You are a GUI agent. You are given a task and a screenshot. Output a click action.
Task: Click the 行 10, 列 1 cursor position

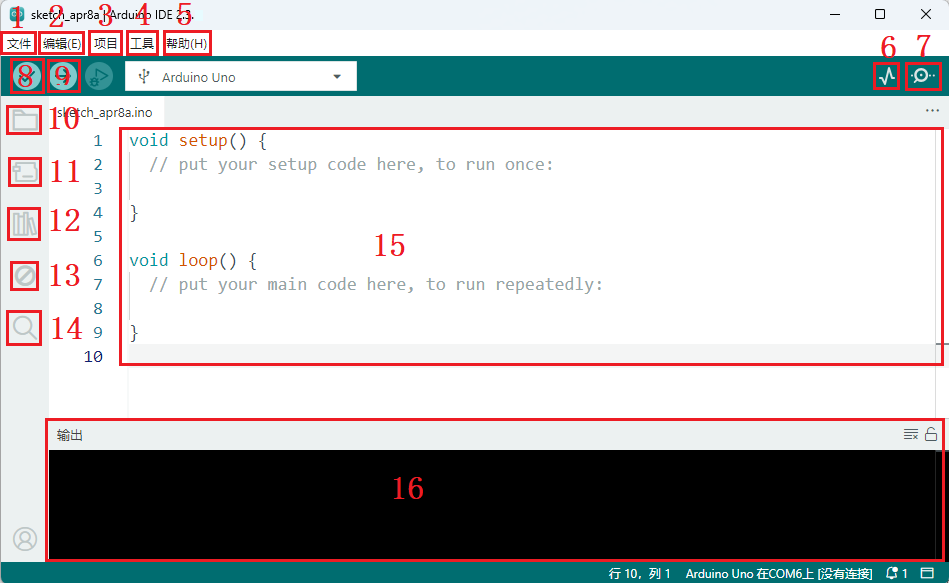tap(640, 573)
